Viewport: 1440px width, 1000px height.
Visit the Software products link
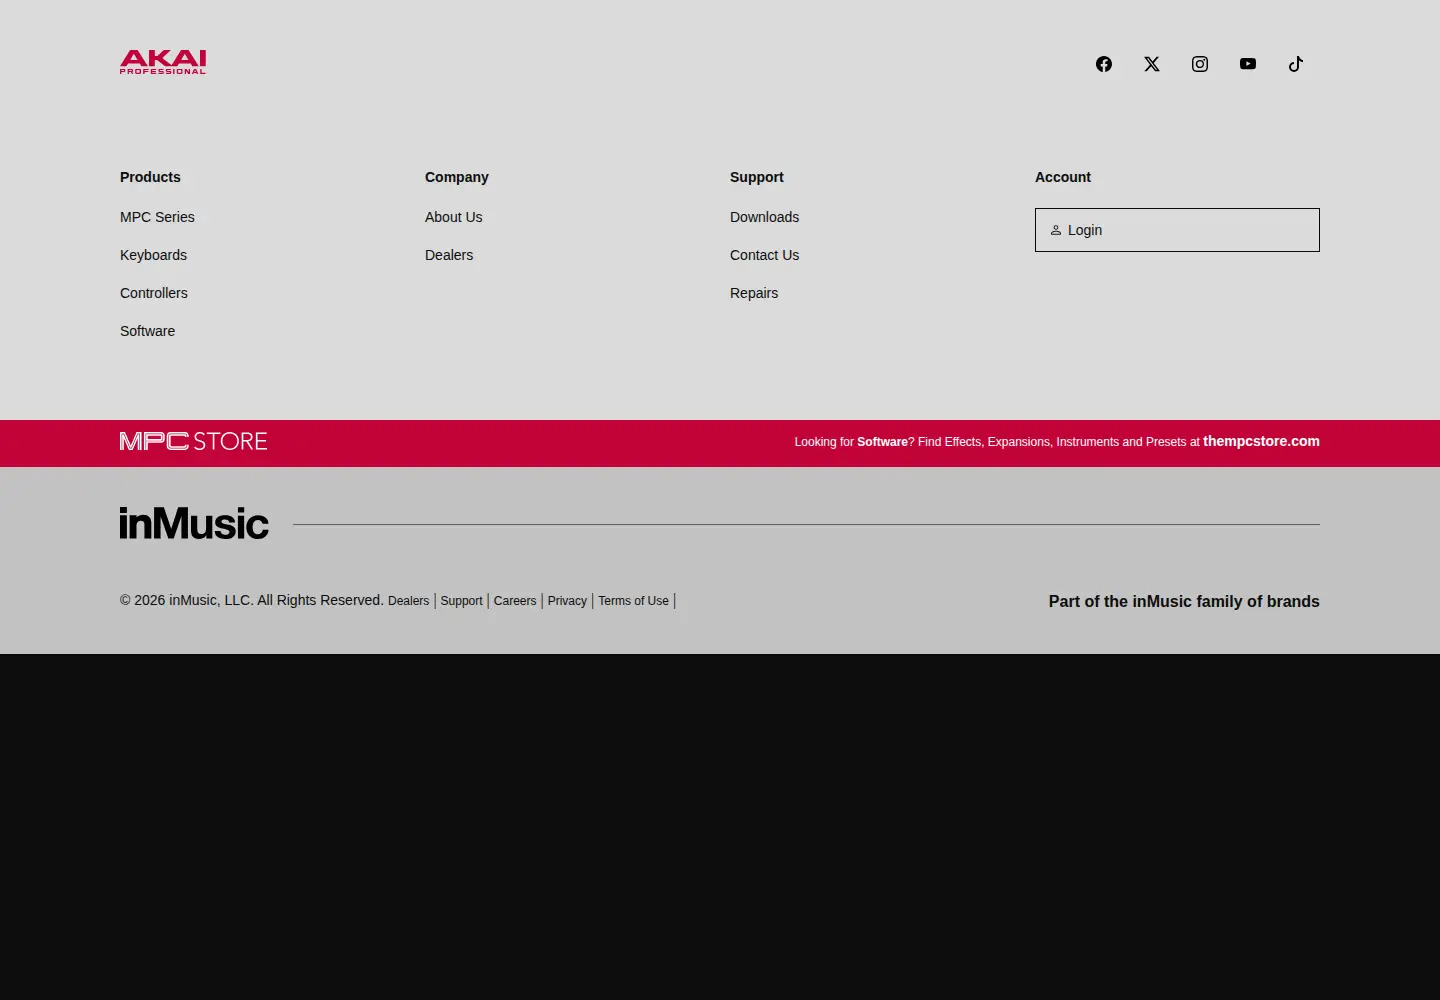click(x=147, y=331)
